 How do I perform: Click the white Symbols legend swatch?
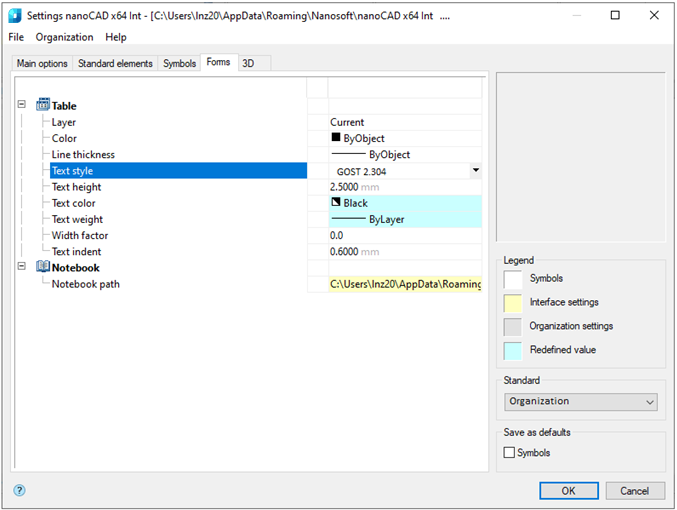(513, 279)
